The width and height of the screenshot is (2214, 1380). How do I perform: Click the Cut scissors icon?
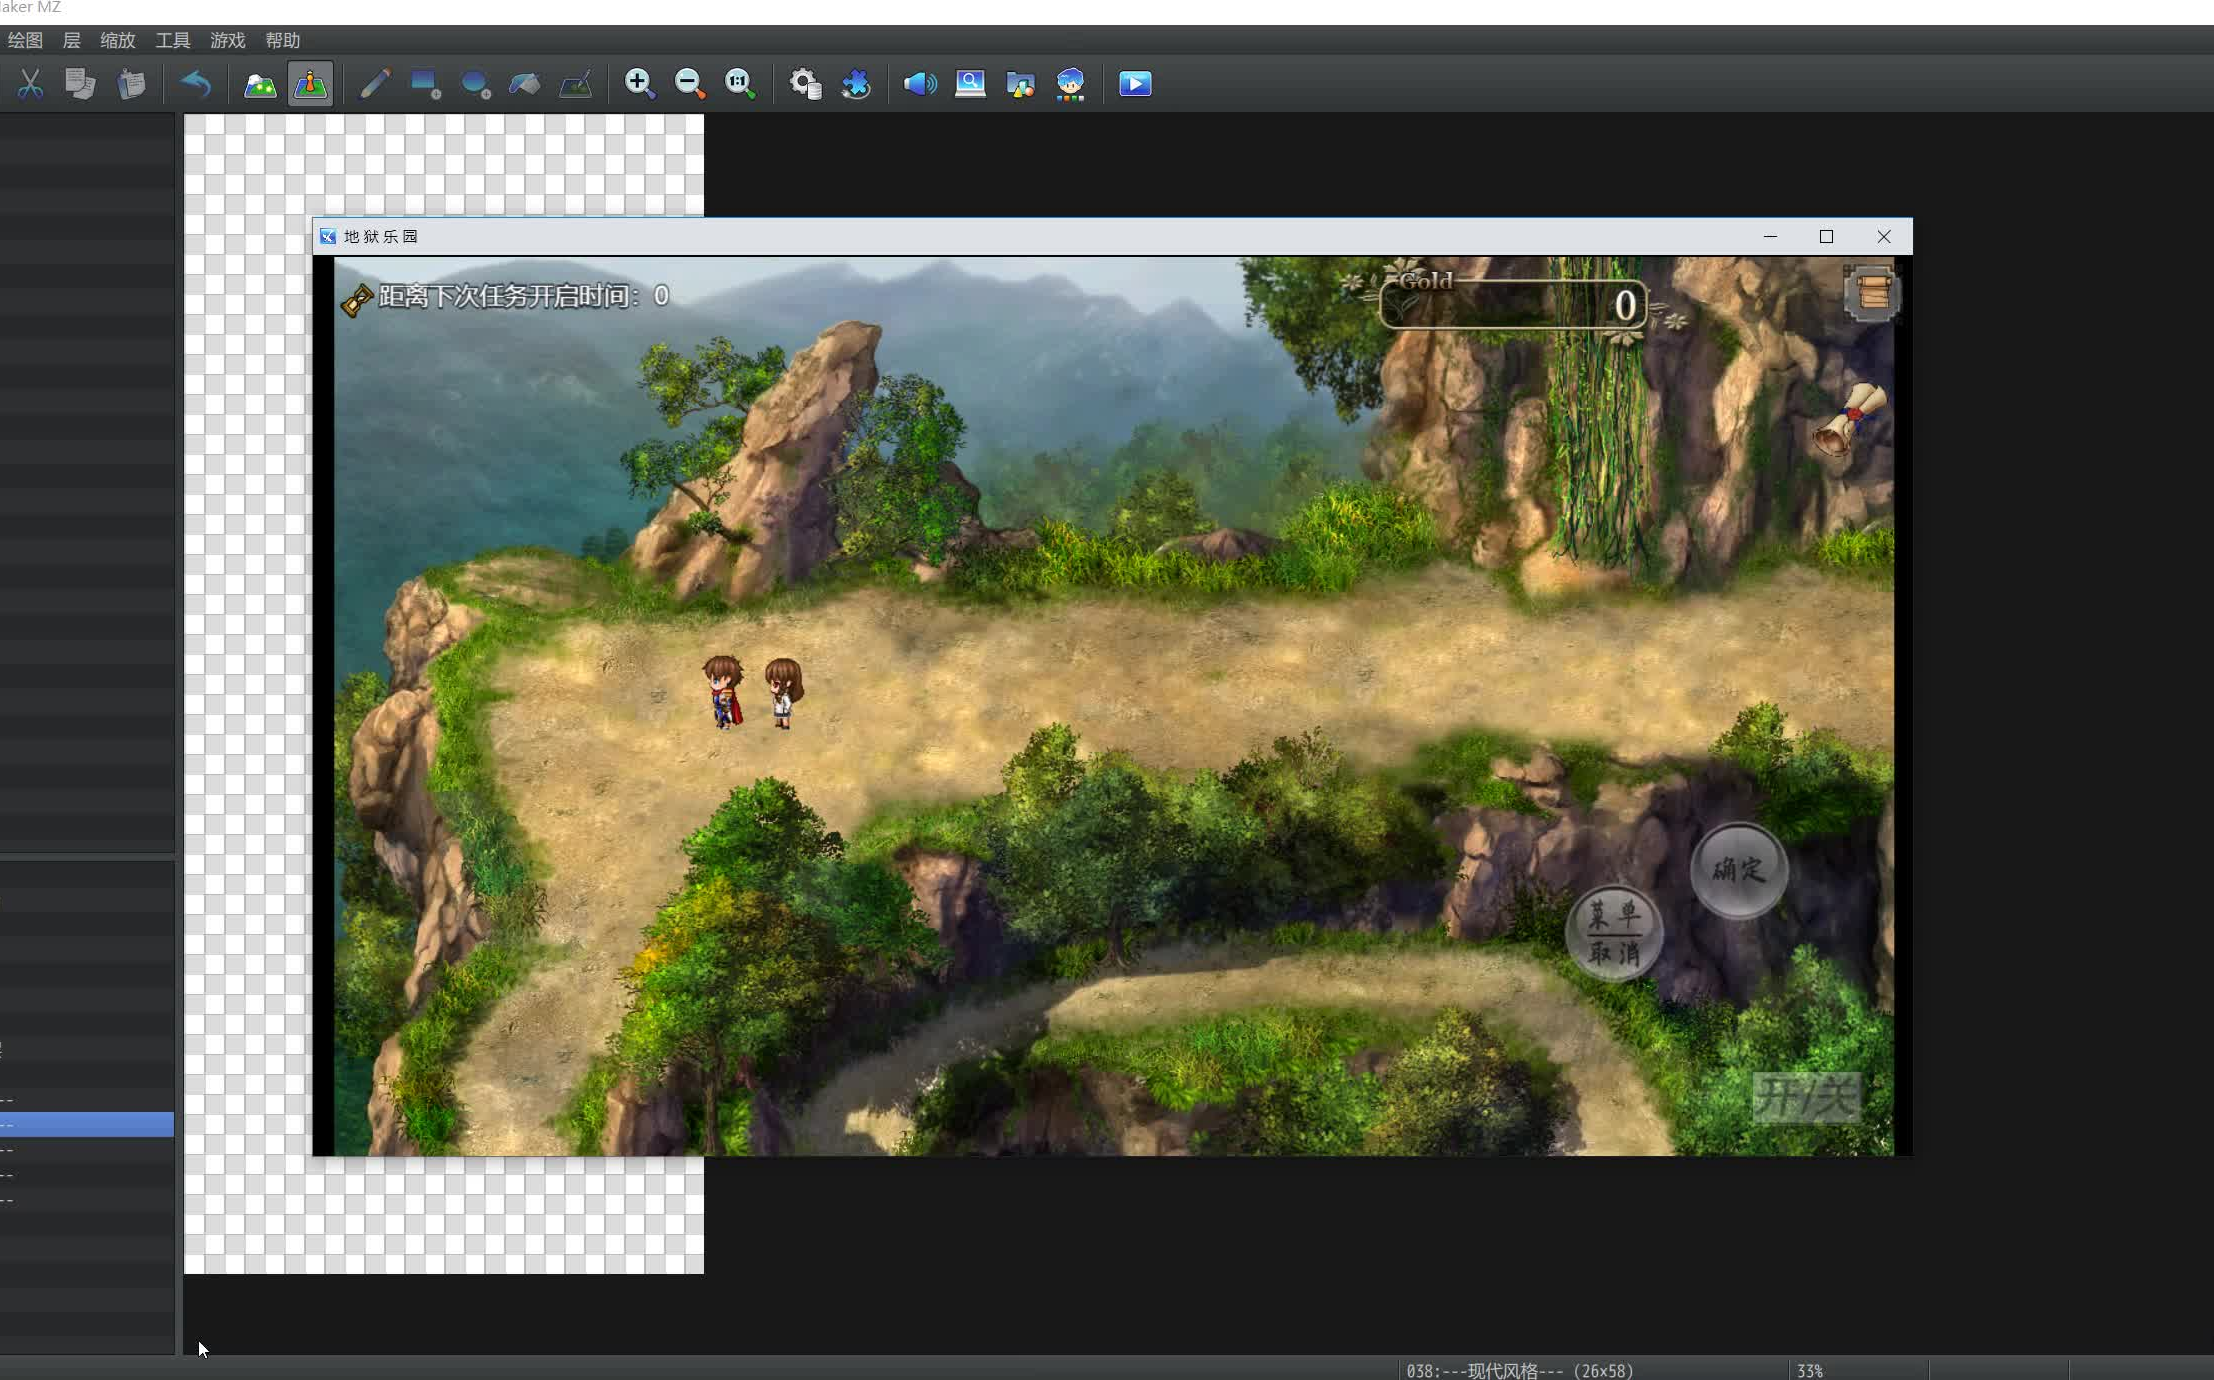click(30, 84)
